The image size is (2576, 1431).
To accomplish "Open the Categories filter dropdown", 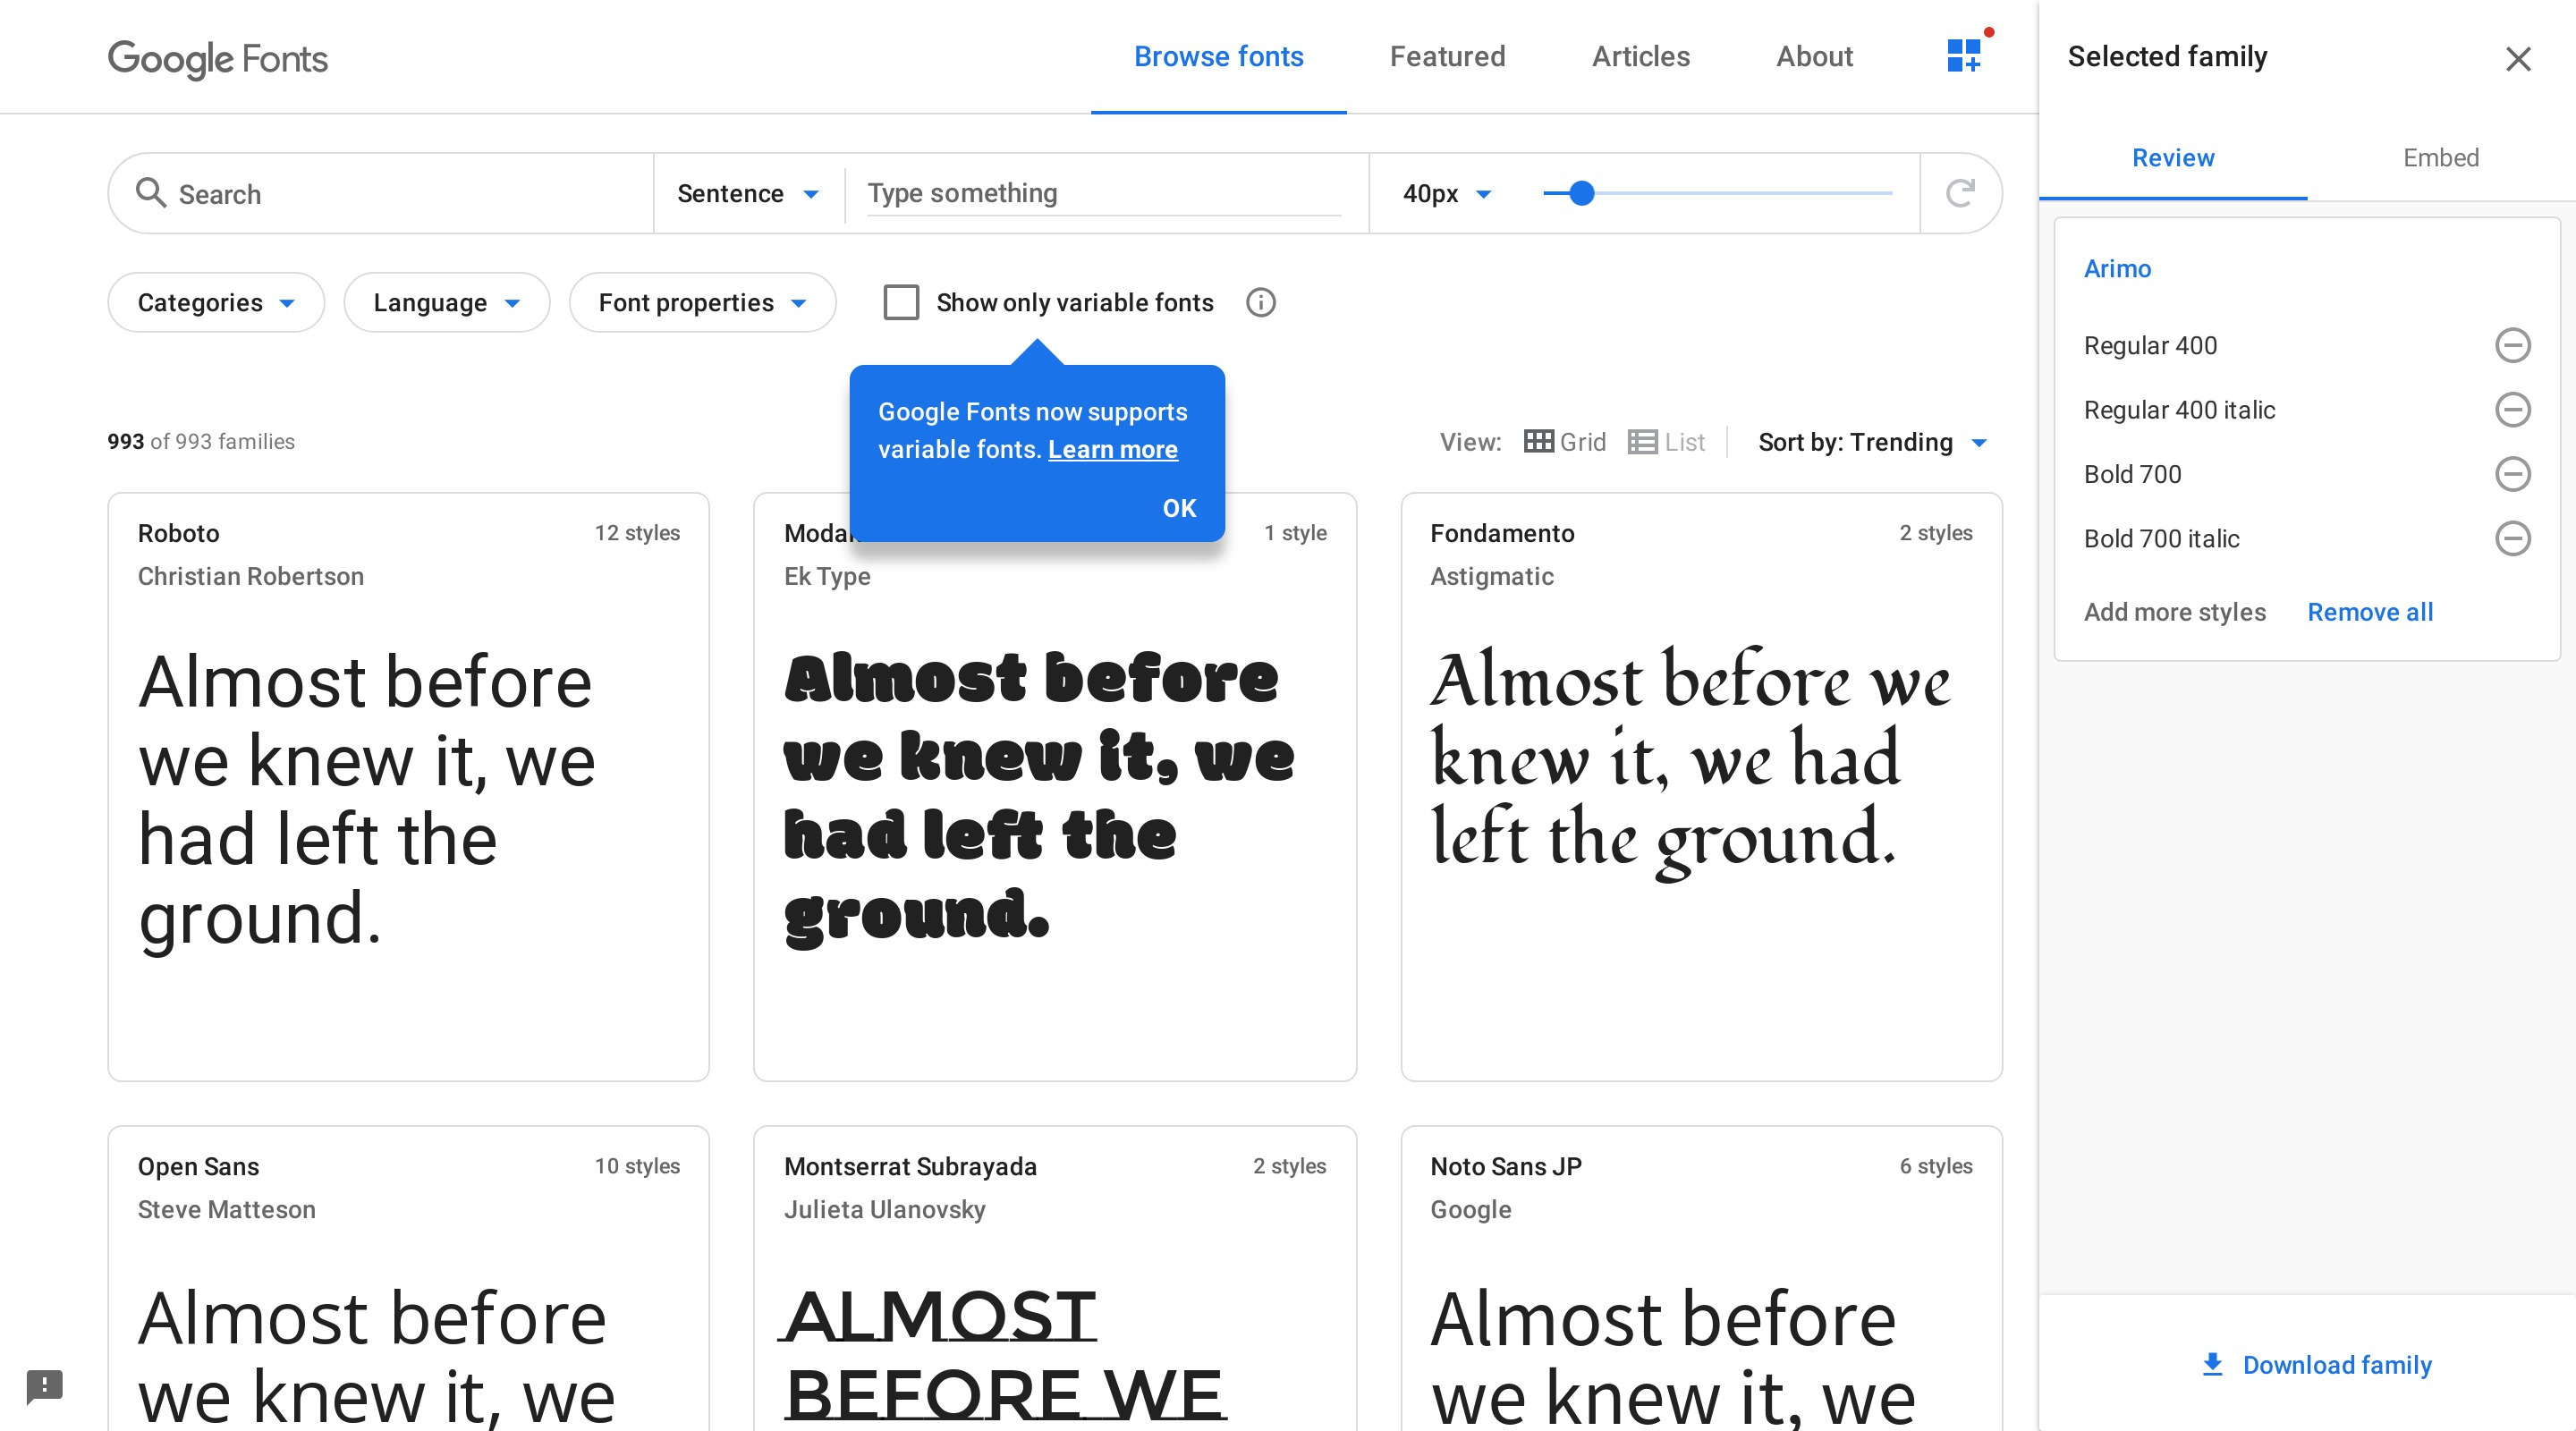I will (216, 302).
